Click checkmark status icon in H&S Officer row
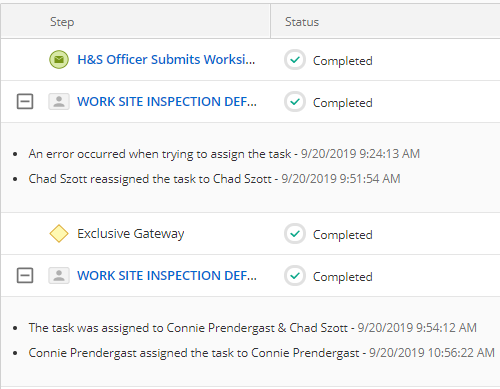 pyautogui.click(x=295, y=60)
